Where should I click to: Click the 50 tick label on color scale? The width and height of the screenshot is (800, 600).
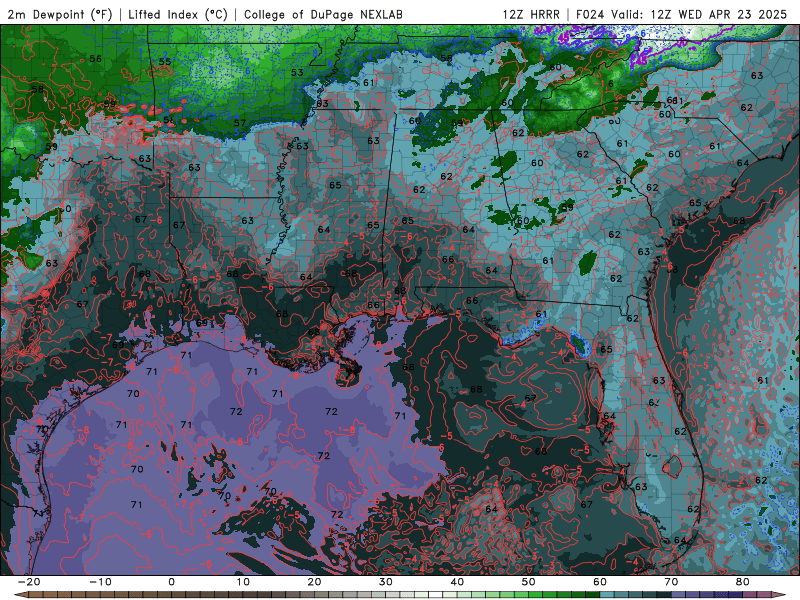point(529,582)
